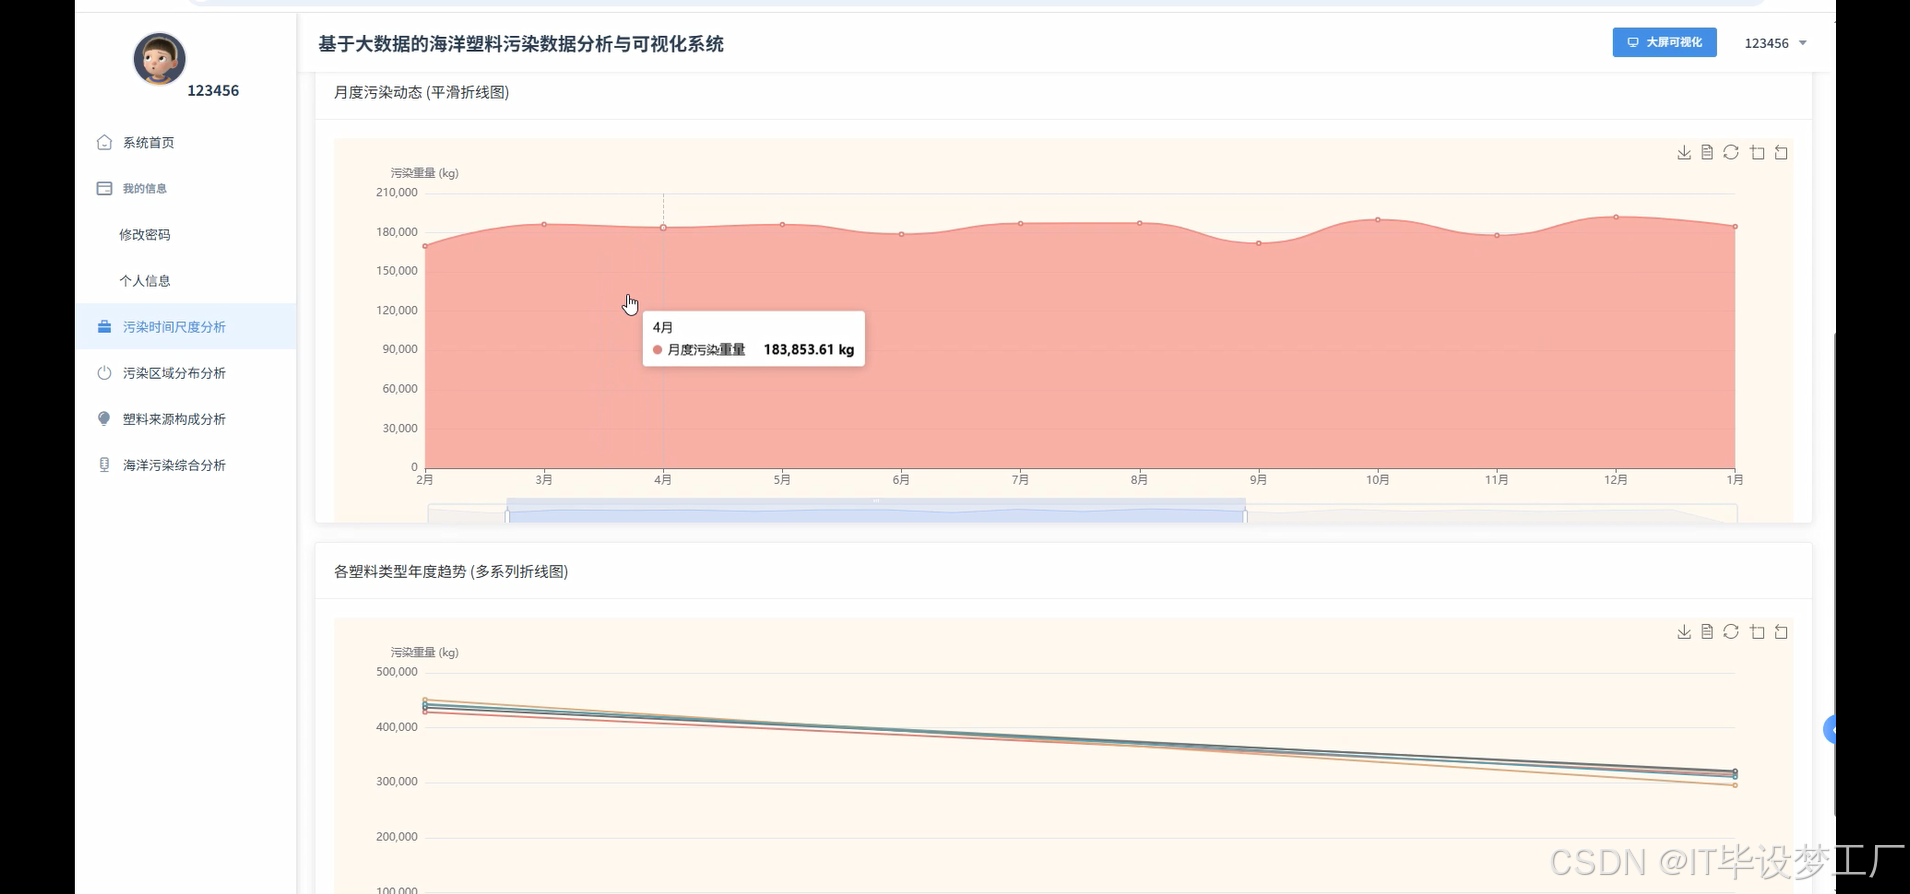Open 个人信息 in the sidebar

(145, 280)
